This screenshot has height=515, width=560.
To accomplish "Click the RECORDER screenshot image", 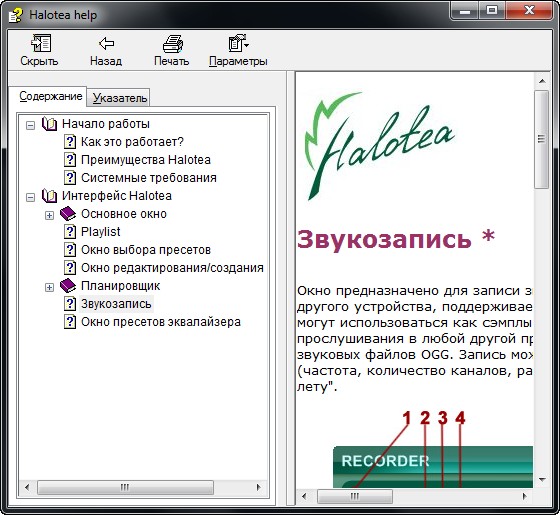I will (433, 466).
